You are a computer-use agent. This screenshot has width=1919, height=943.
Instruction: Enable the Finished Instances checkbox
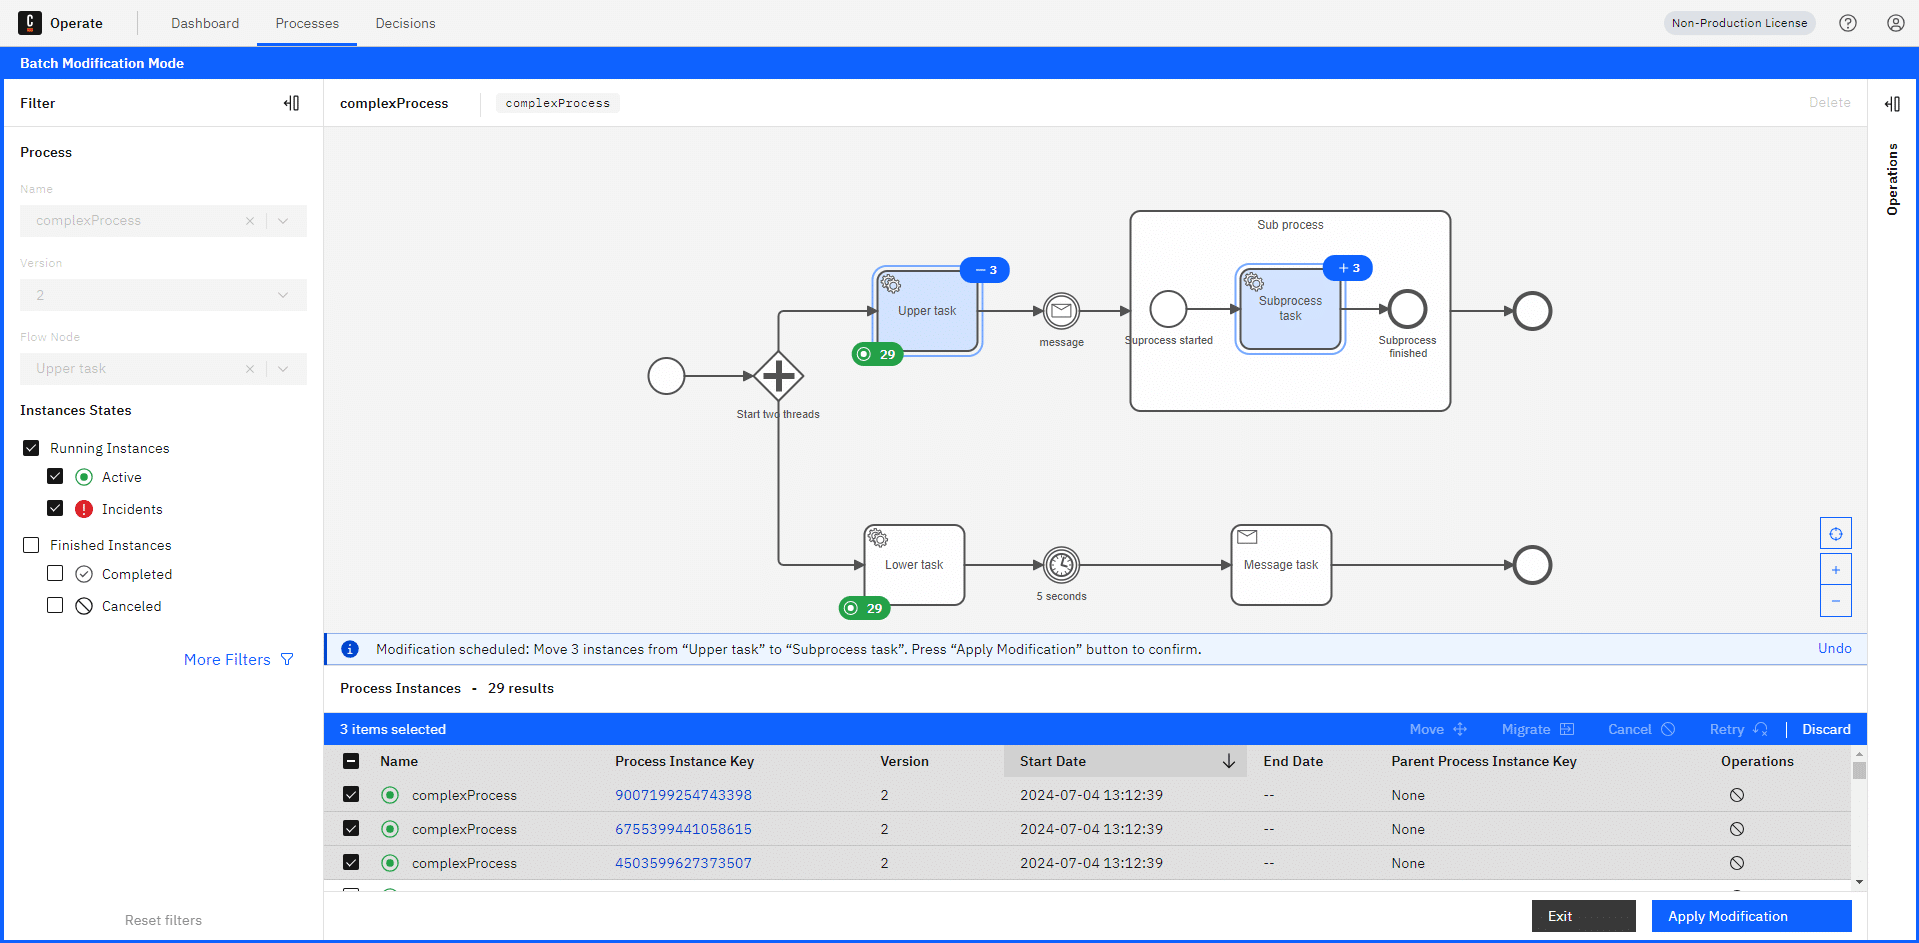tap(31, 545)
